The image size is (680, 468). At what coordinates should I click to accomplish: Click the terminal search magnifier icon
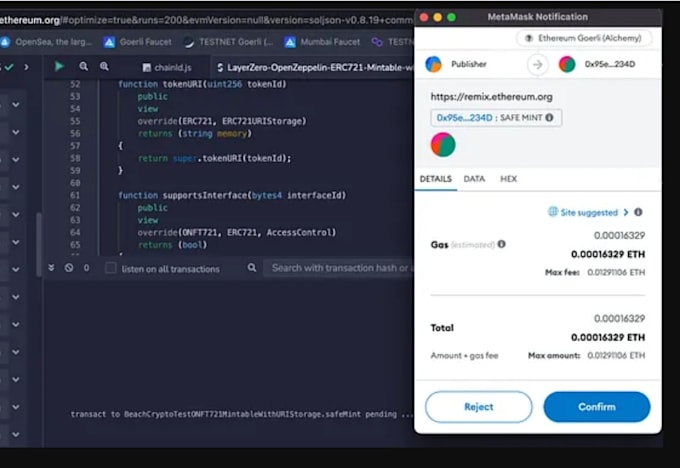252,268
